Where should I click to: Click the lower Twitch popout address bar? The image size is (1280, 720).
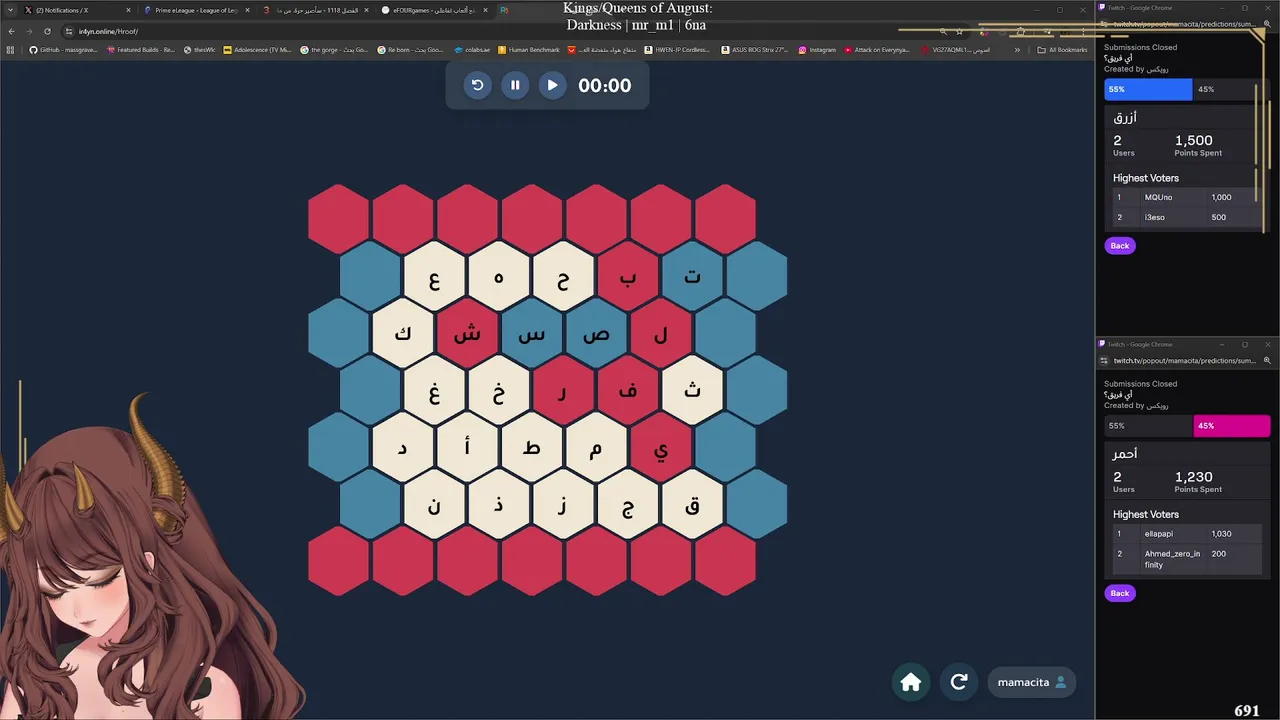tap(1185, 360)
